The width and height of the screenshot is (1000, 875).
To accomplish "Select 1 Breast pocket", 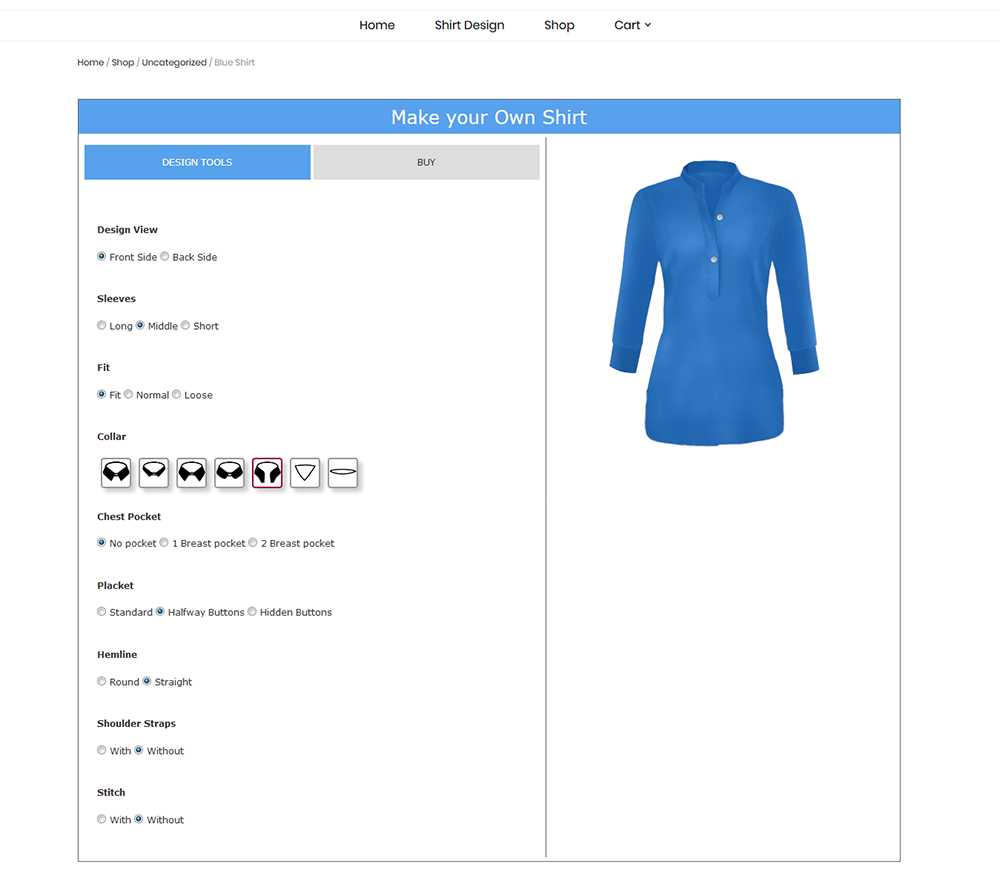I will [164, 543].
